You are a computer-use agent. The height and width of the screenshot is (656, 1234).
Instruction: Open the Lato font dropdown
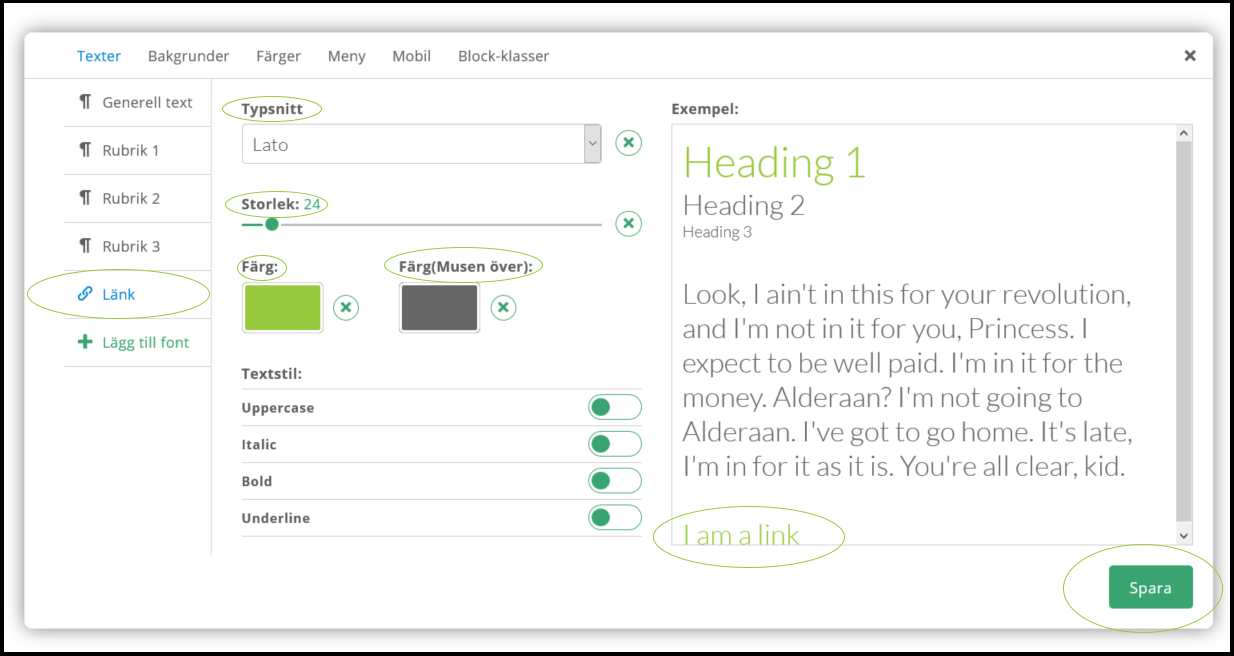pos(421,144)
